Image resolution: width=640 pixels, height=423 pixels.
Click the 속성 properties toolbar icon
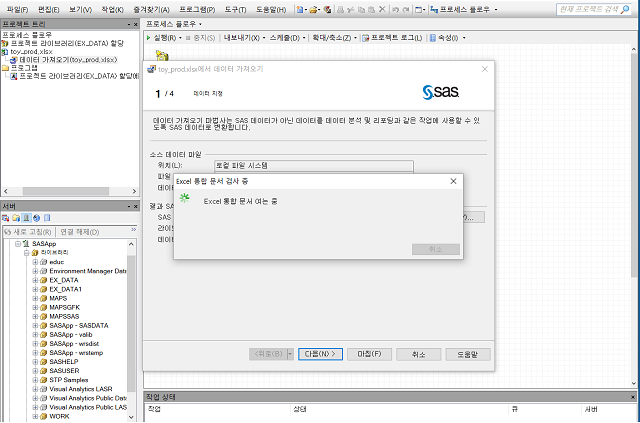pos(433,38)
